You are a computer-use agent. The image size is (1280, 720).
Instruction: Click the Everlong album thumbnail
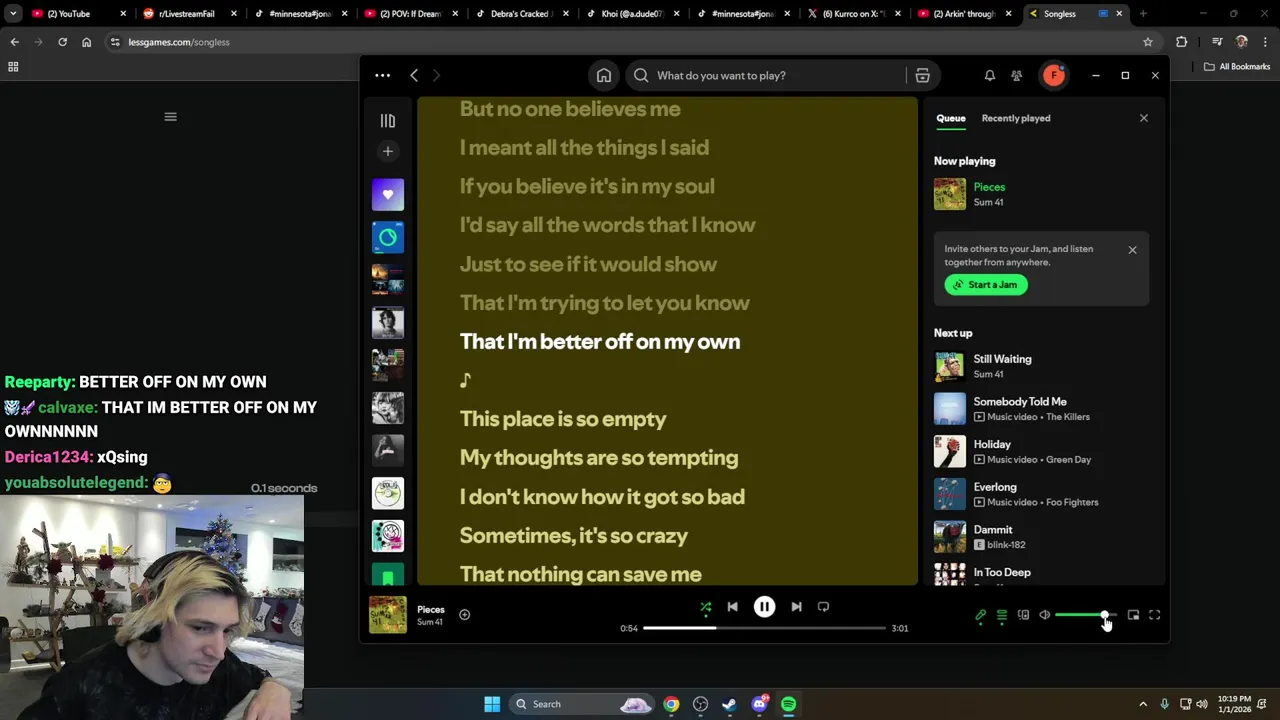point(950,494)
